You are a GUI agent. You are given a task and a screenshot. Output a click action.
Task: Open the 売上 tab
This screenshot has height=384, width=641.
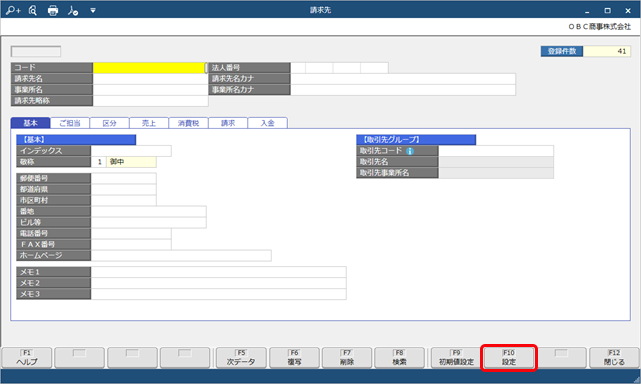(149, 123)
